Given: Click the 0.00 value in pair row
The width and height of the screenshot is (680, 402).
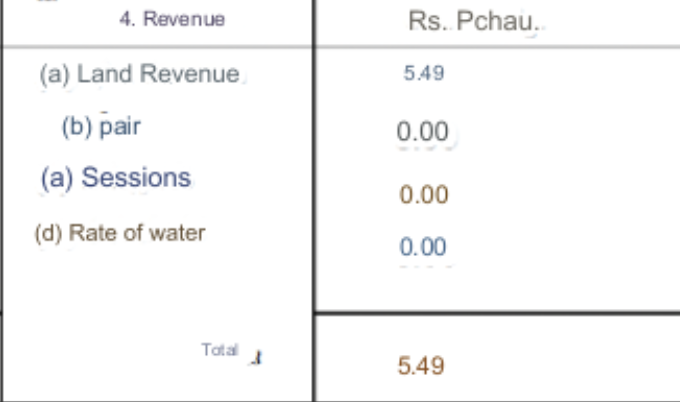Looking at the screenshot, I should [x=422, y=132].
